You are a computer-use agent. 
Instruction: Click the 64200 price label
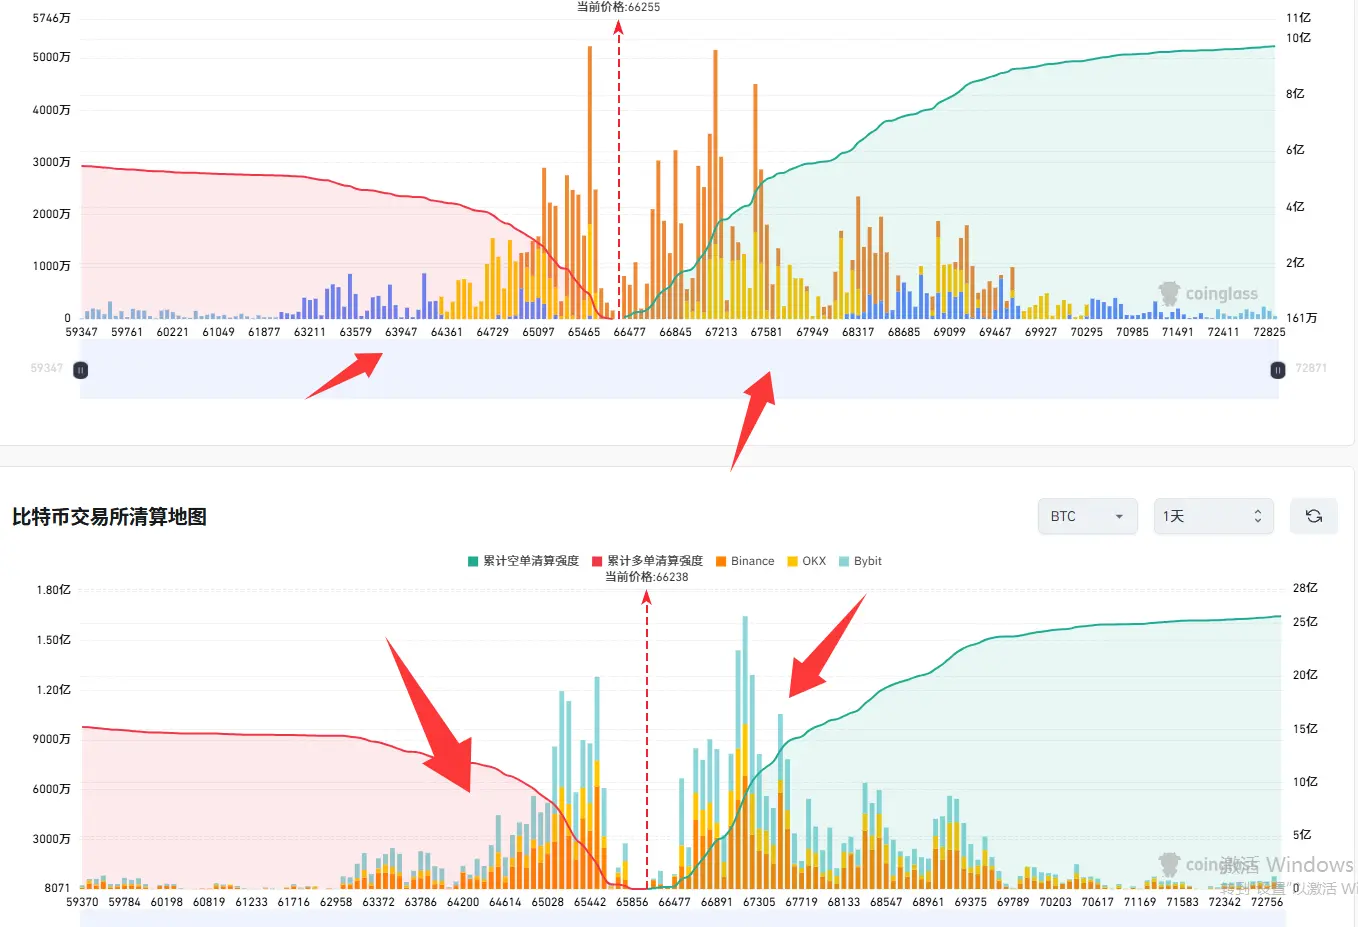463,902
